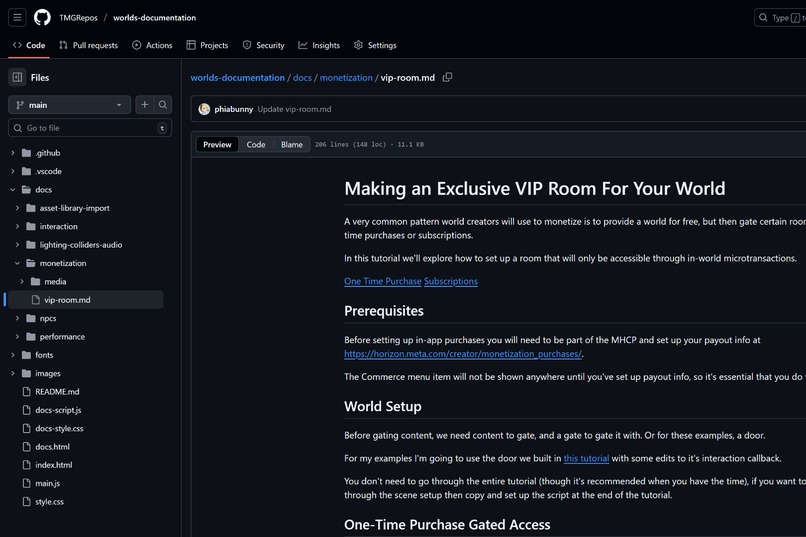
Task: Expand the .vscode folder
Action: click(x=13, y=171)
